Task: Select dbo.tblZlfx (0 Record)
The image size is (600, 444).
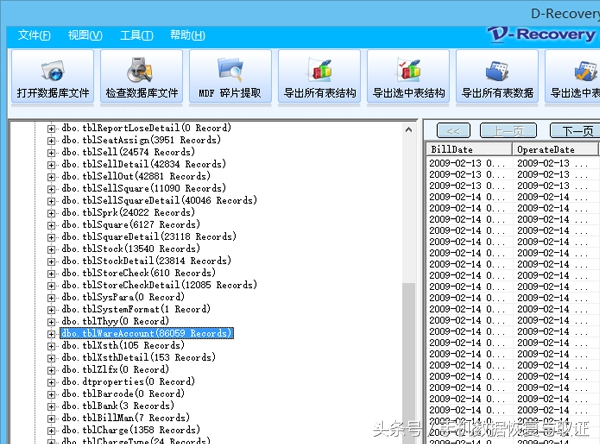Action: point(115,369)
